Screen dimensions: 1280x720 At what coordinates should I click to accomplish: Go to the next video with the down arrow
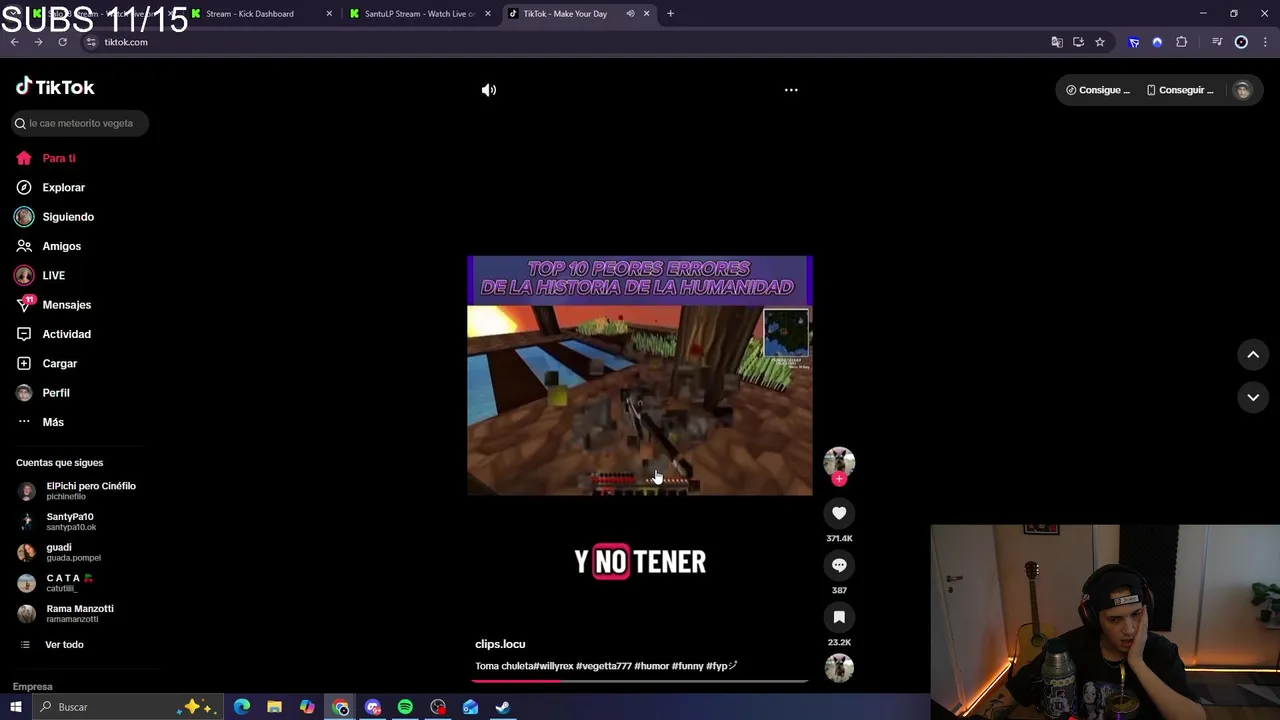coord(1253,397)
